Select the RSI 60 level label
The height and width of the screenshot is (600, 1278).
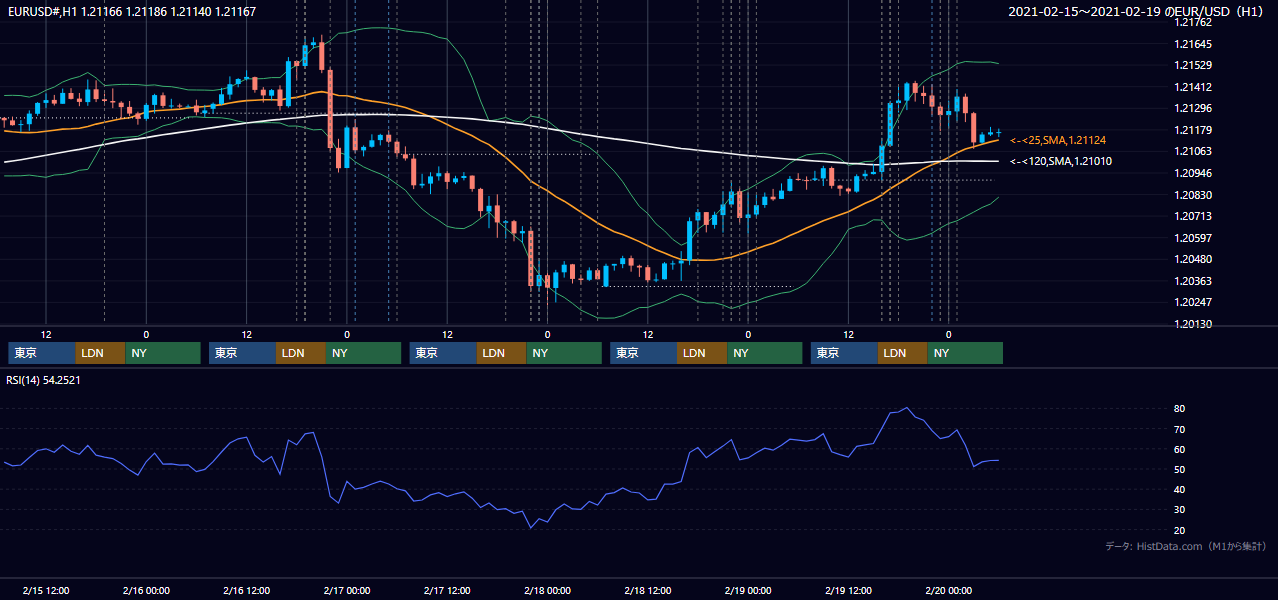tap(1179, 449)
